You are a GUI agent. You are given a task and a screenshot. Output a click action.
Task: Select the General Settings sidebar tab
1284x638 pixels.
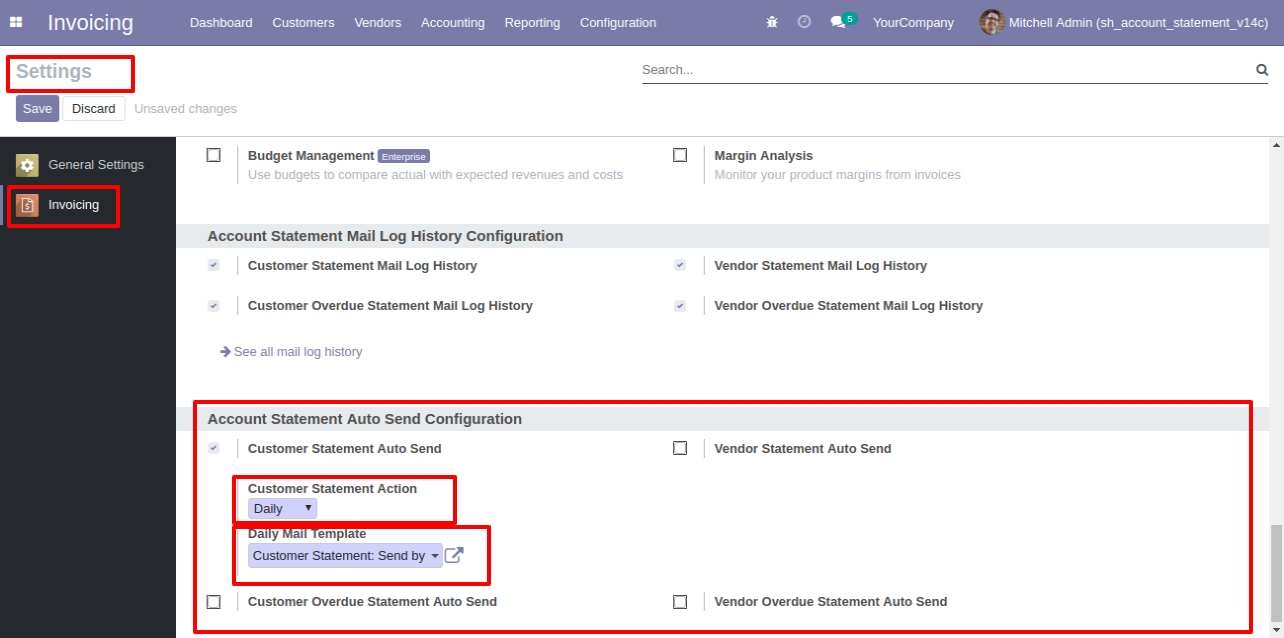point(88,165)
